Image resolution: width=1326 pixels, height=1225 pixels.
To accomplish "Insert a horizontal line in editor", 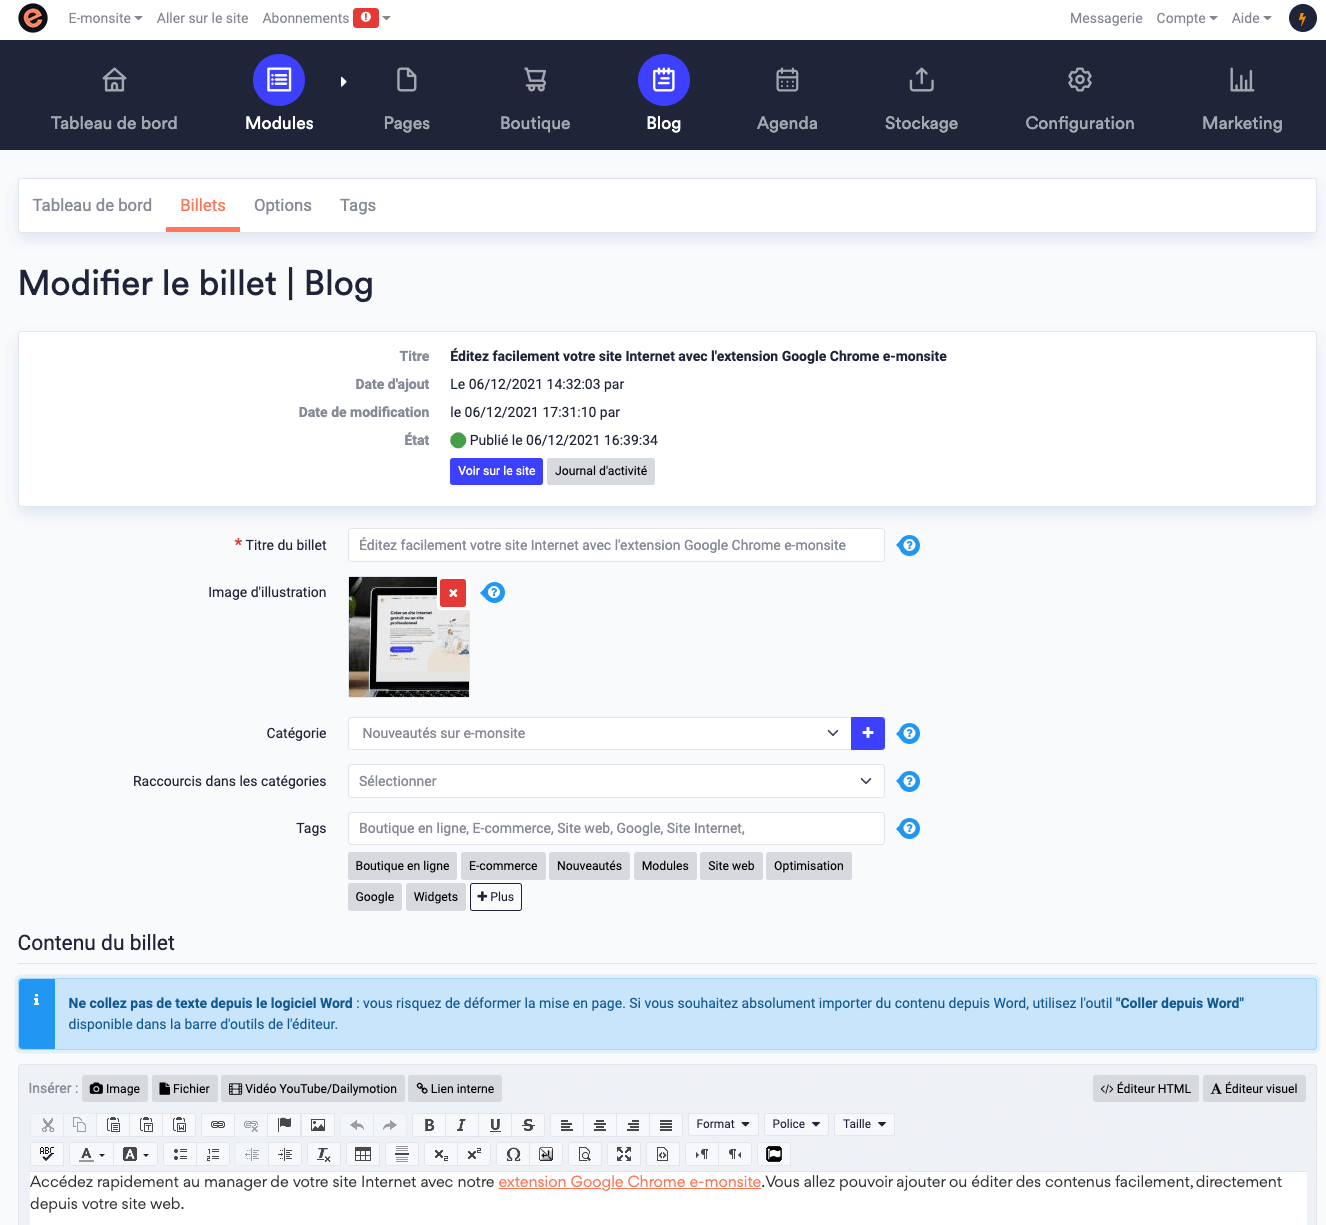I will [402, 1154].
